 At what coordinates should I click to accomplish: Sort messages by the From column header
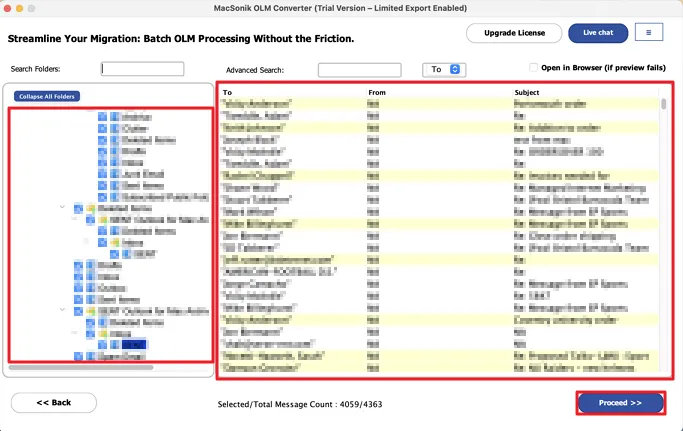377,92
